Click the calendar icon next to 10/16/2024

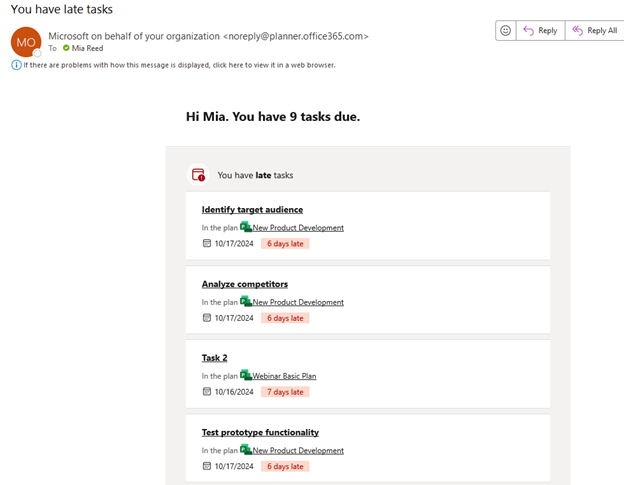click(207, 392)
